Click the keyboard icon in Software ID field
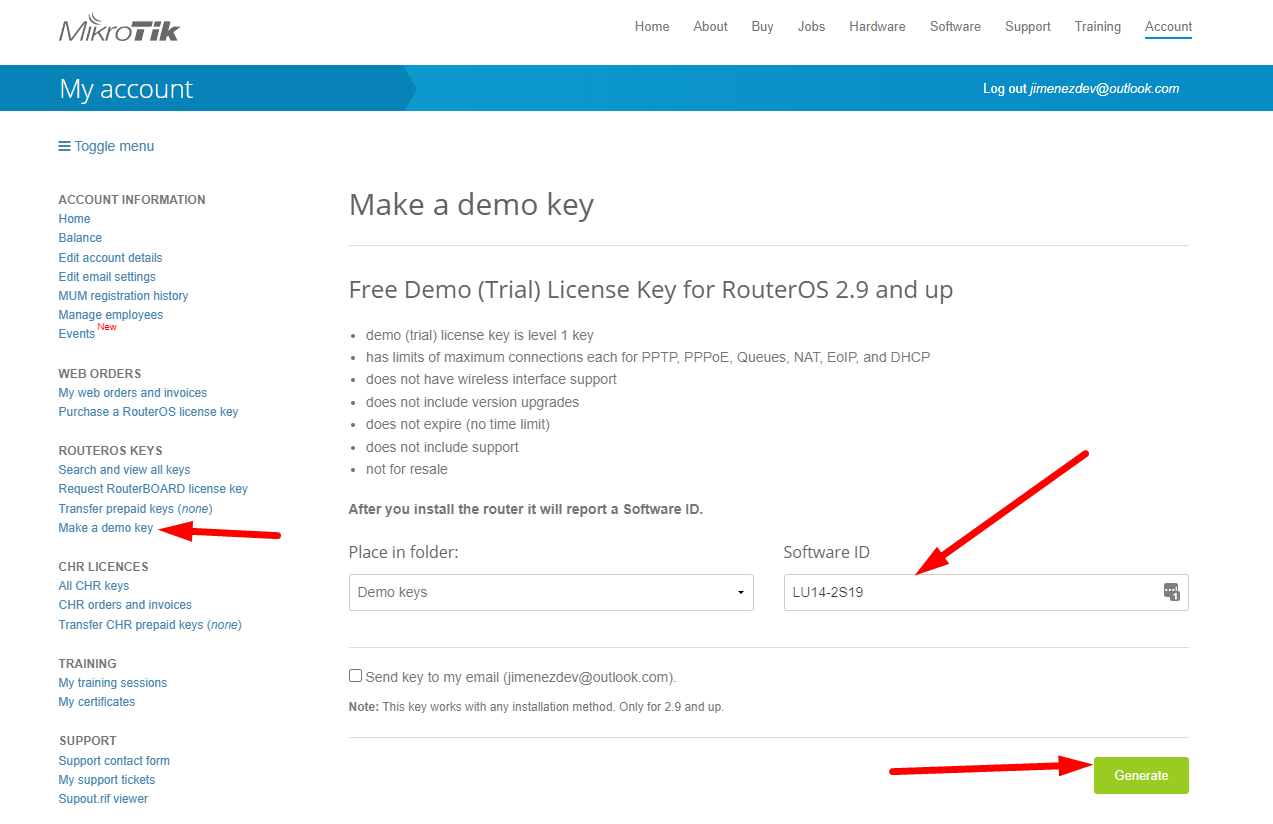Image resolution: width=1273 pixels, height=824 pixels. click(x=1170, y=592)
